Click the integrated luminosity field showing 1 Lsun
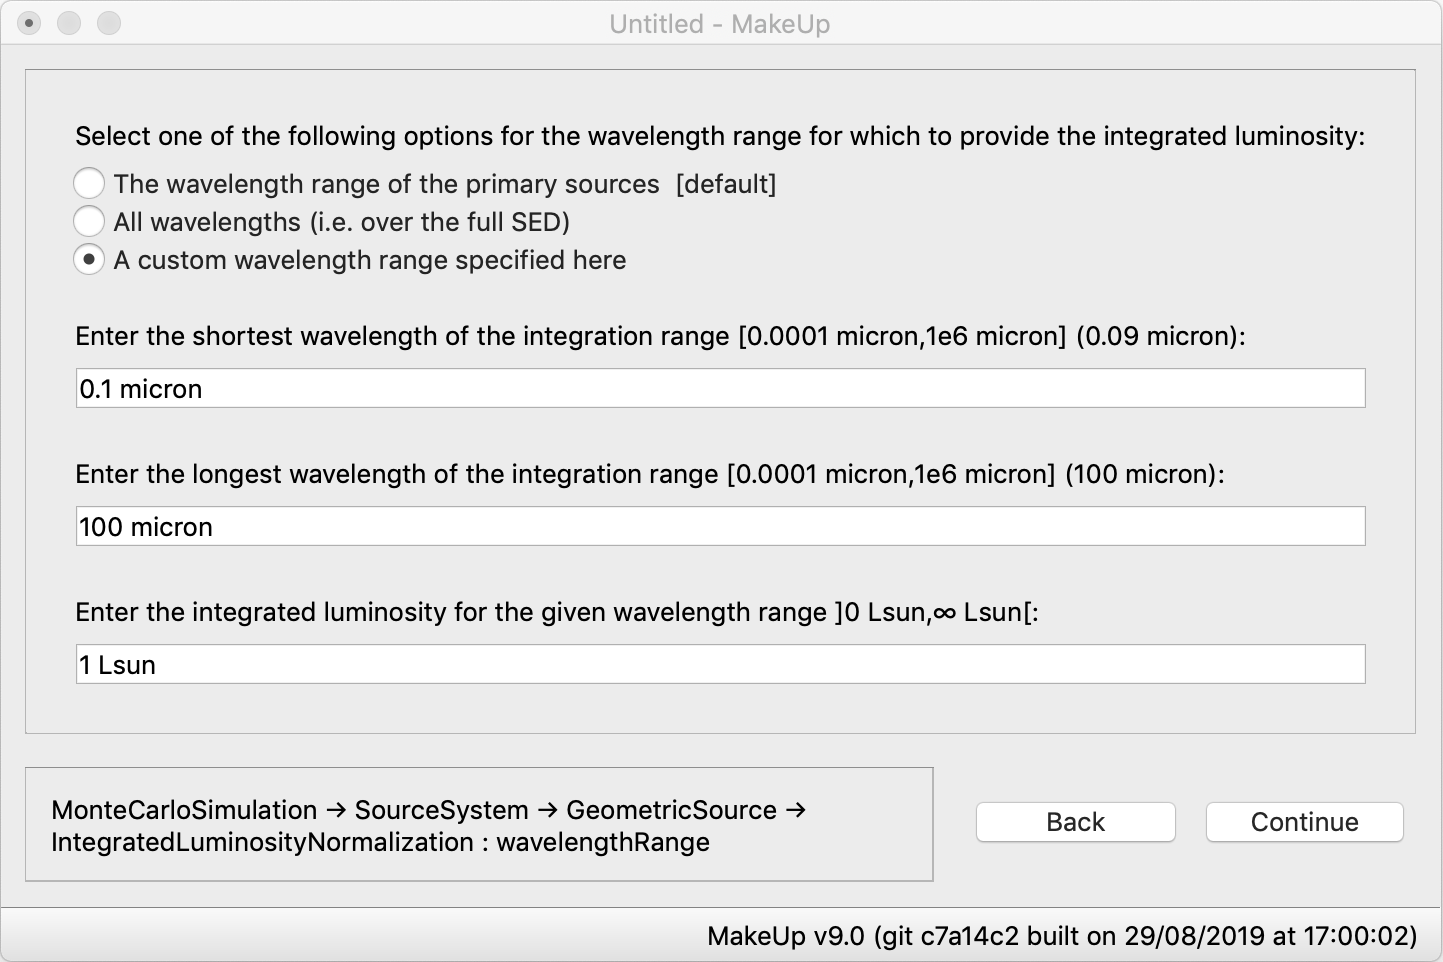Screen dimensions: 1443x962 coord(720,664)
